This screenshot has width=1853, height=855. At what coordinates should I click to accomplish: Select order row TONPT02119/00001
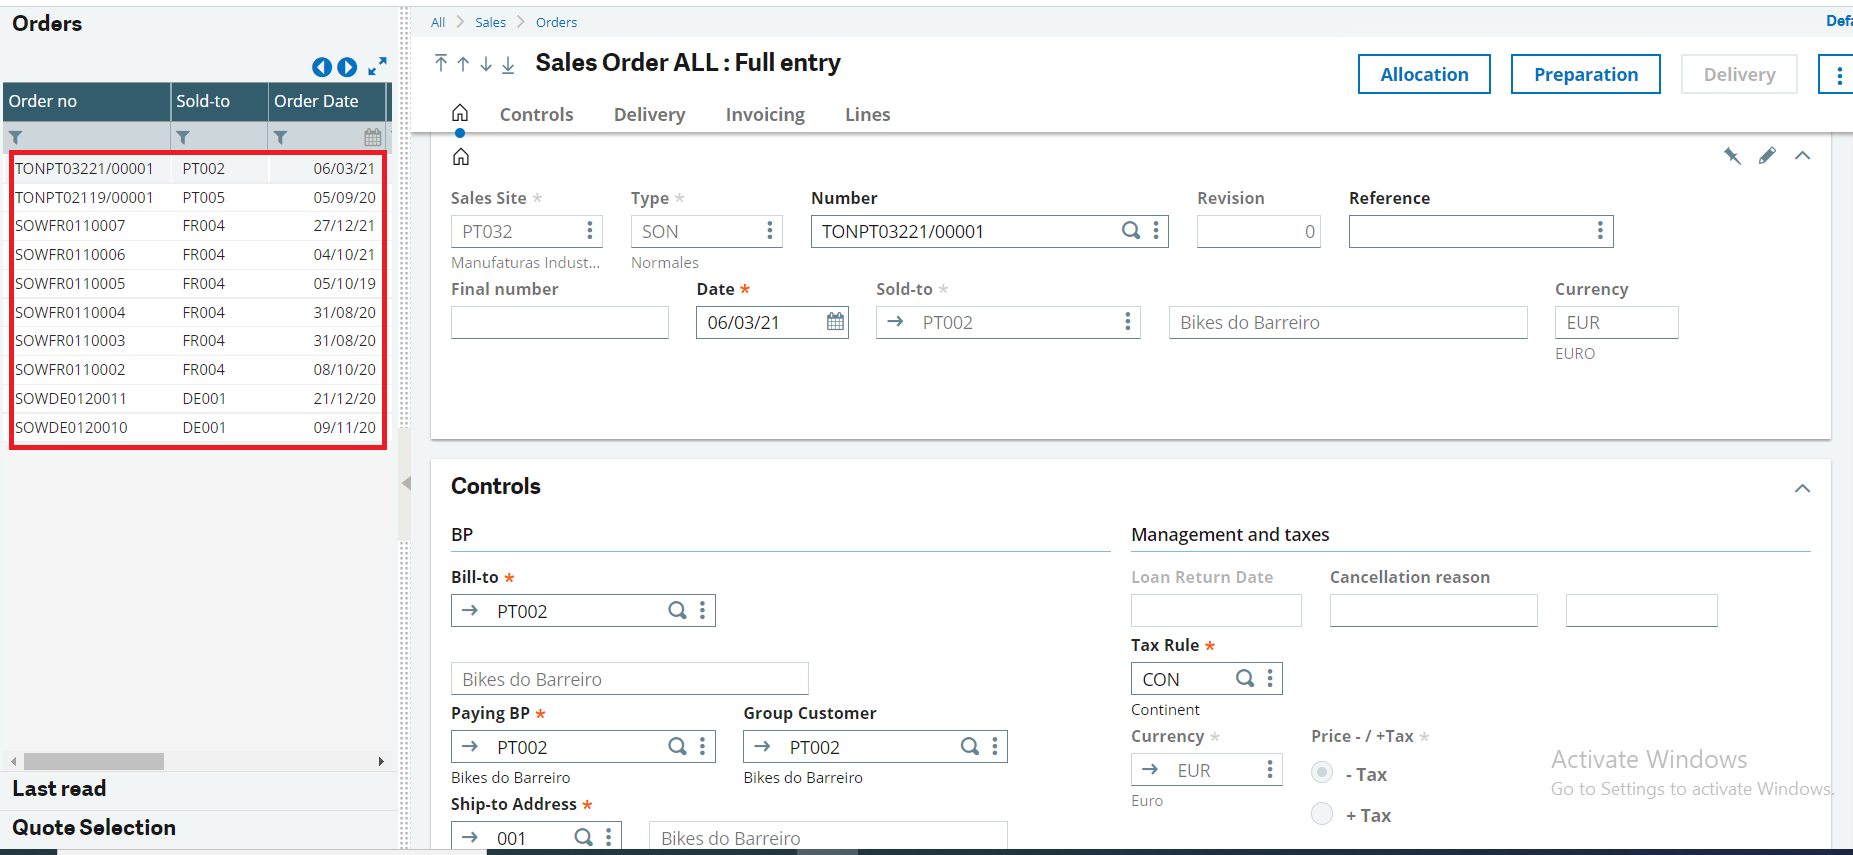pyautogui.click(x=197, y=197)
